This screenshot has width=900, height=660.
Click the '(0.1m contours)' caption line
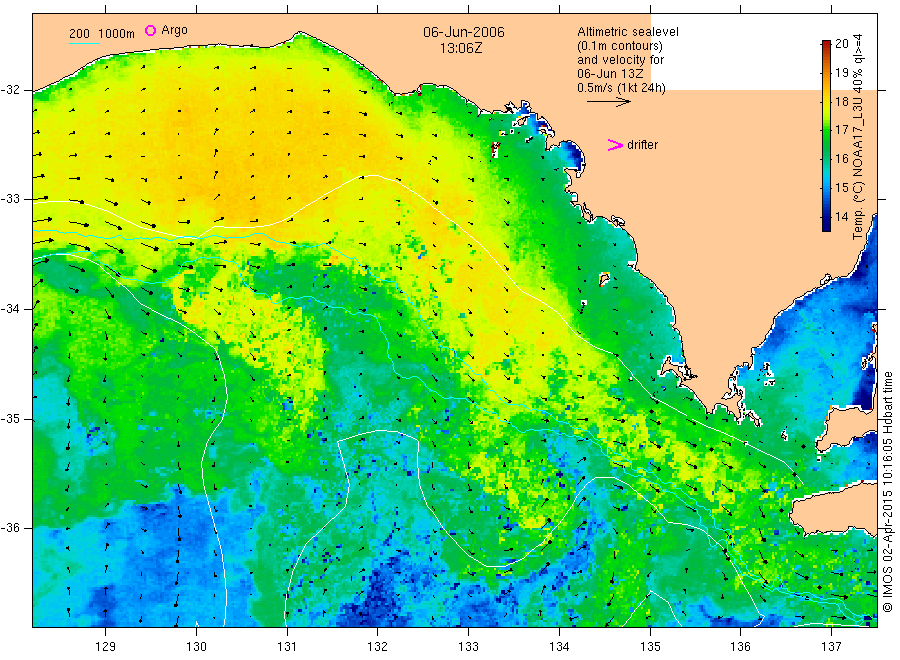coord(620,46)
